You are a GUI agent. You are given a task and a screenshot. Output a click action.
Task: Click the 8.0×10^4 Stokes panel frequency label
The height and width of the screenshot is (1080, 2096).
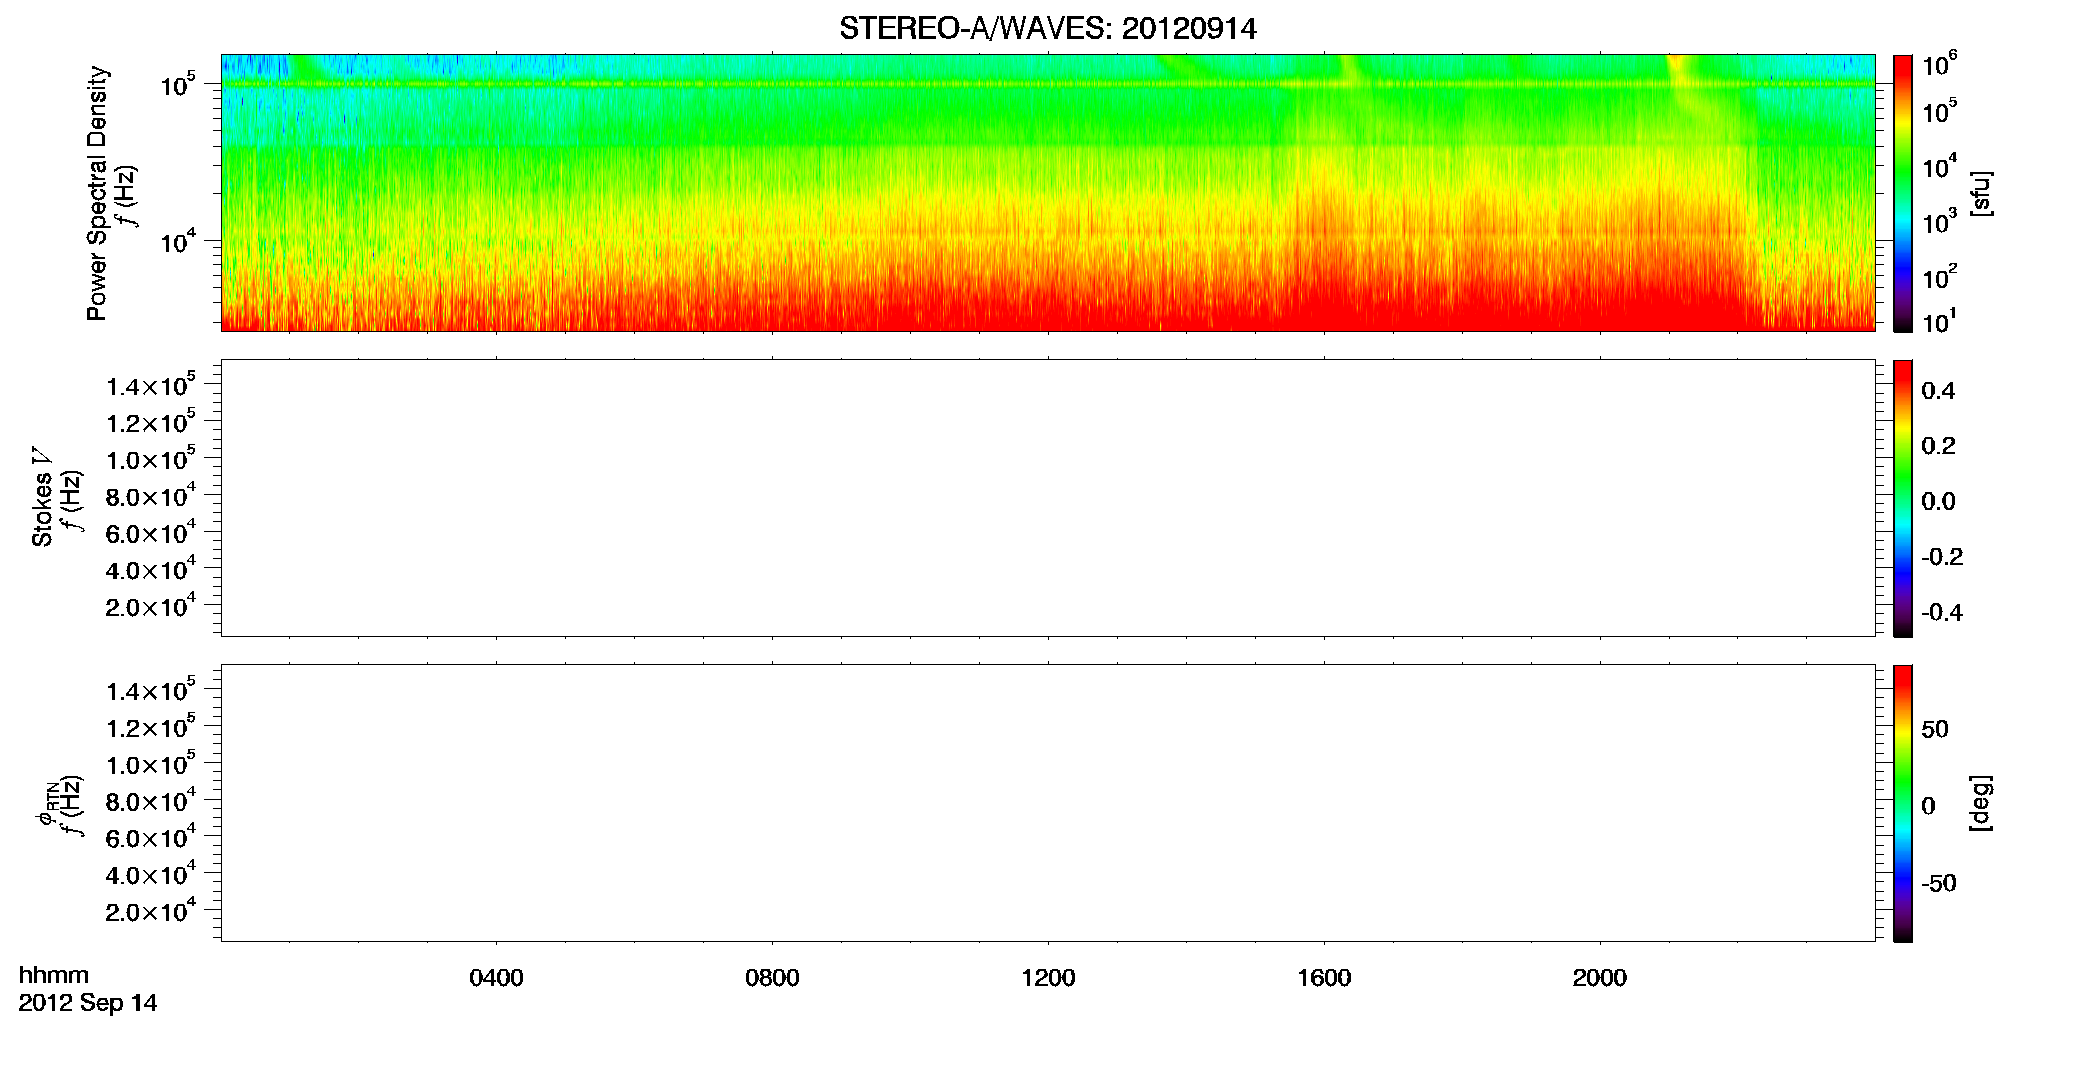click(x=151, y=494)
